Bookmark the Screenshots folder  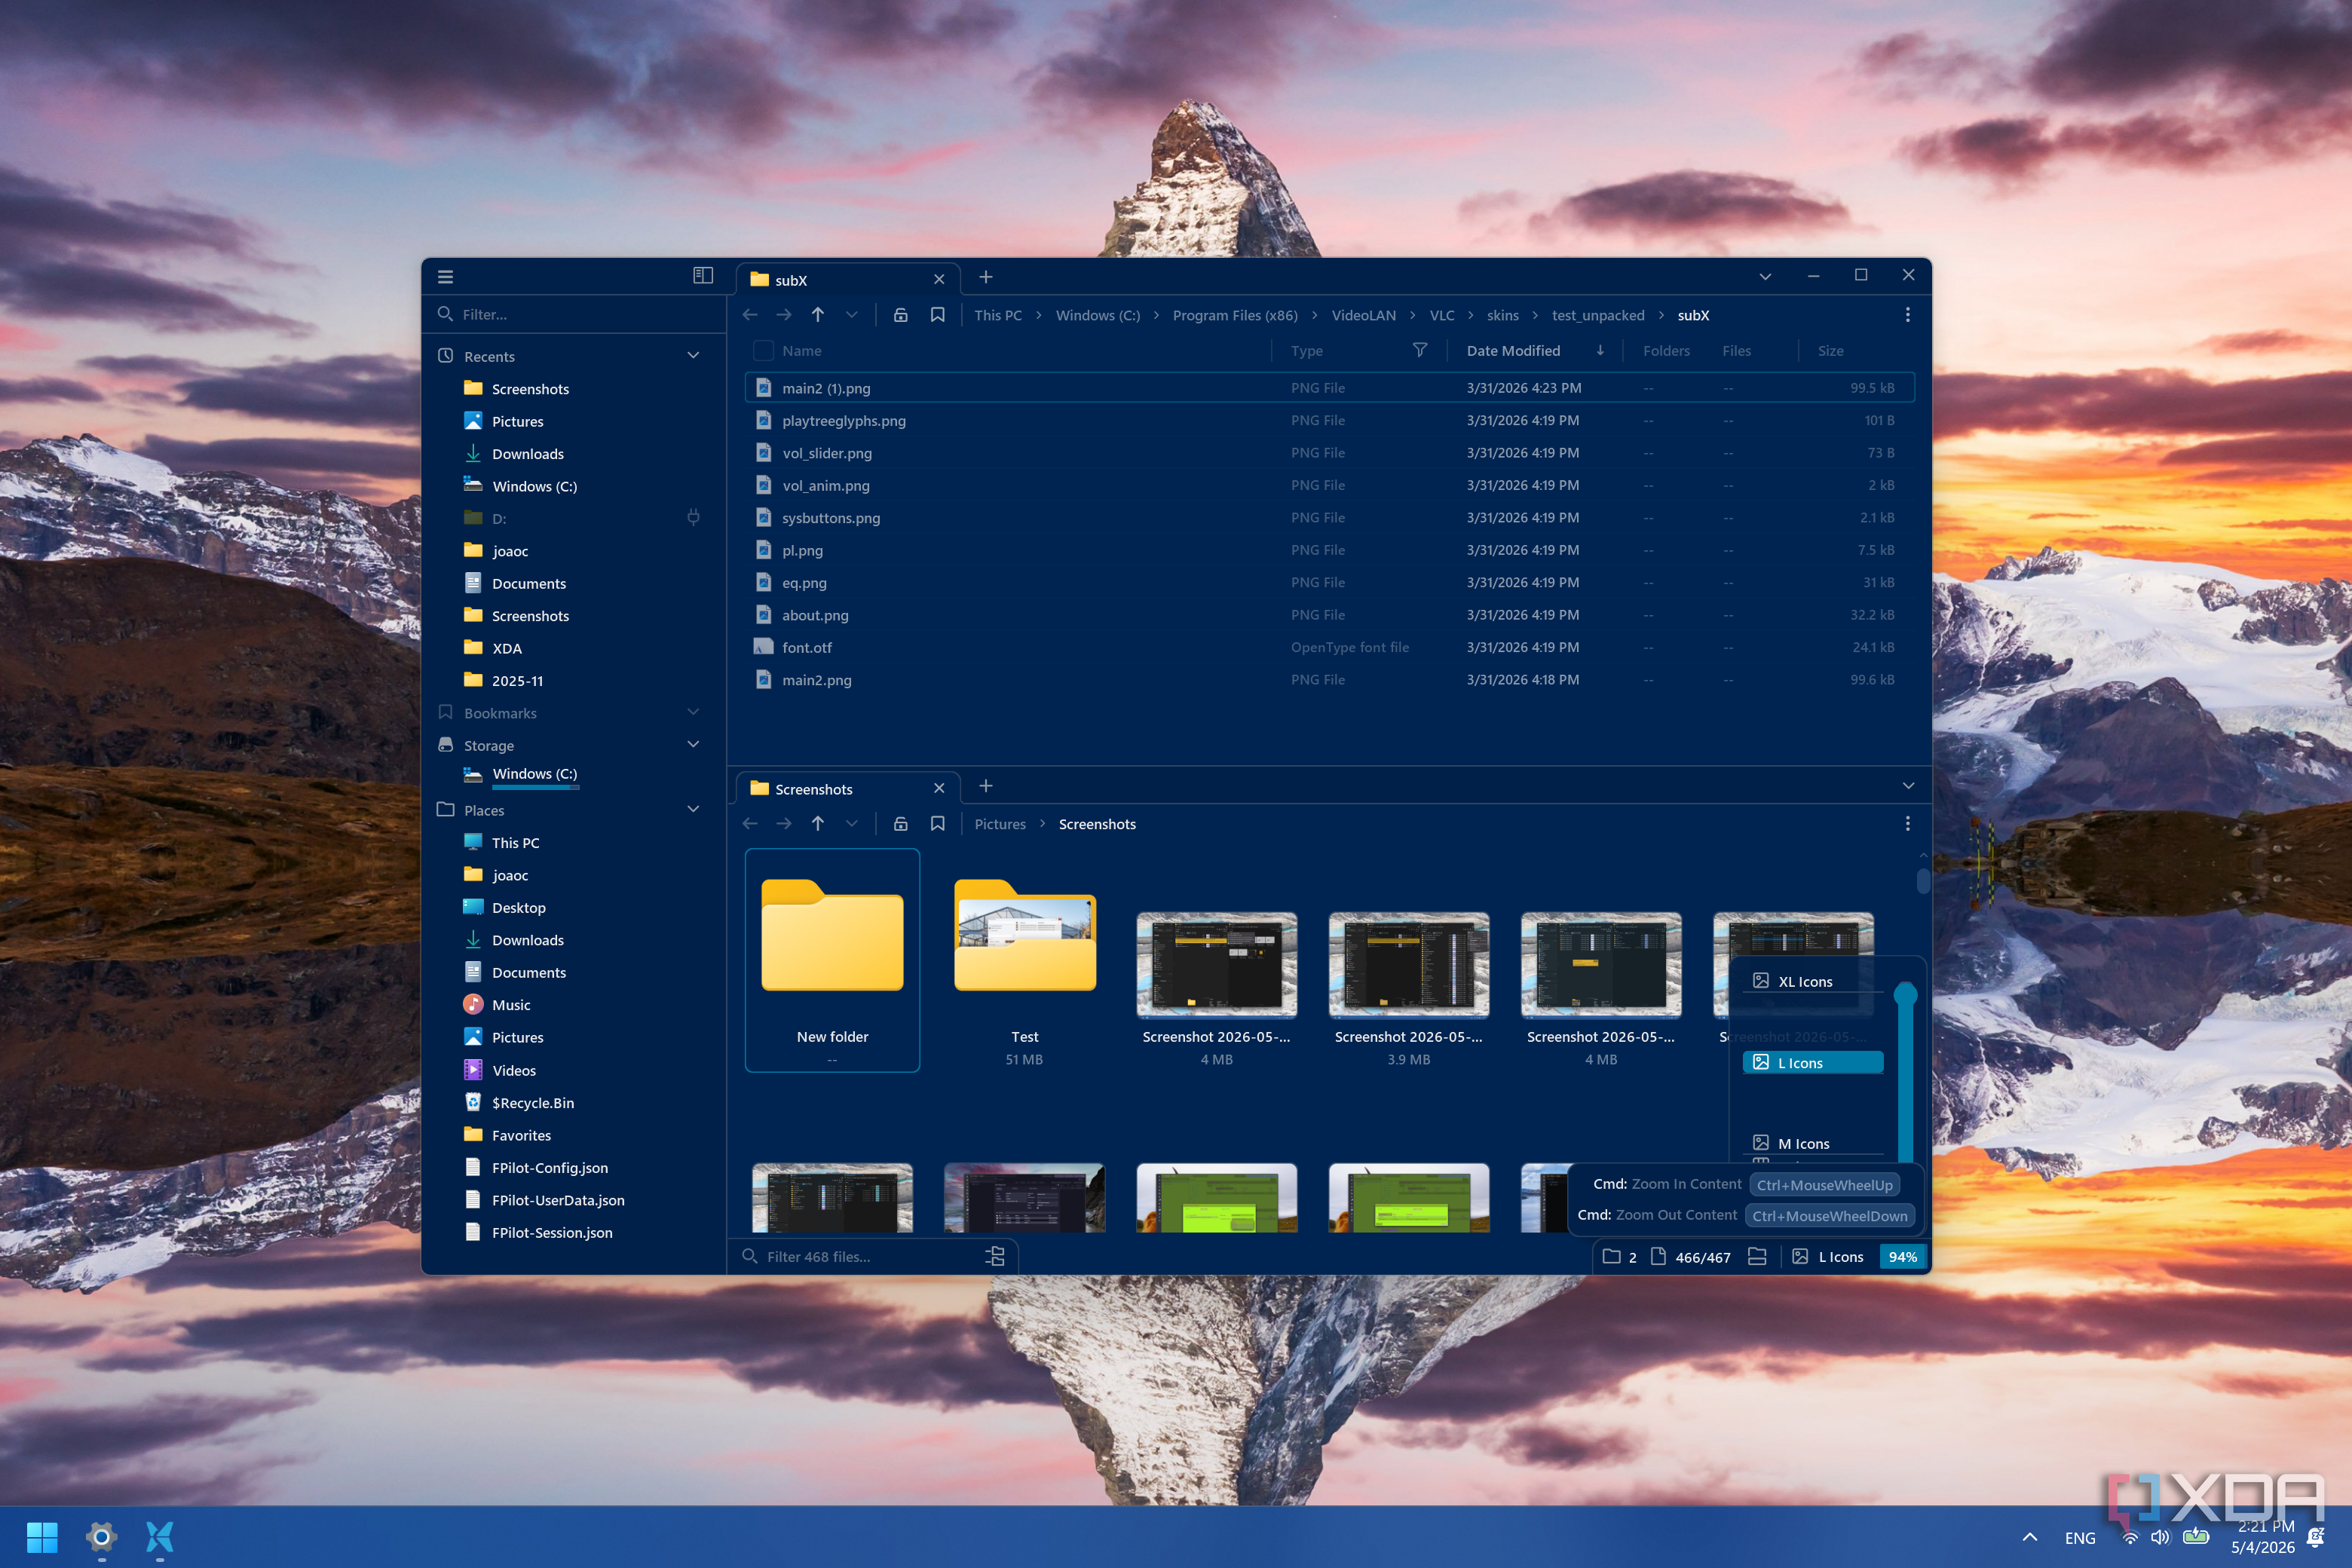coord(938,824)
